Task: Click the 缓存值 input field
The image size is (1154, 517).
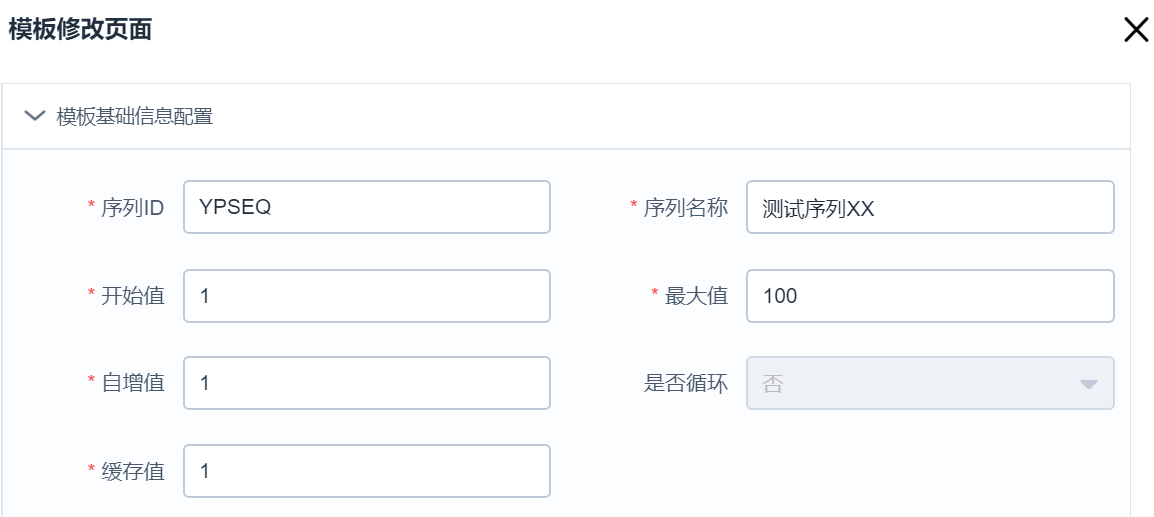Action: [366, 471]
